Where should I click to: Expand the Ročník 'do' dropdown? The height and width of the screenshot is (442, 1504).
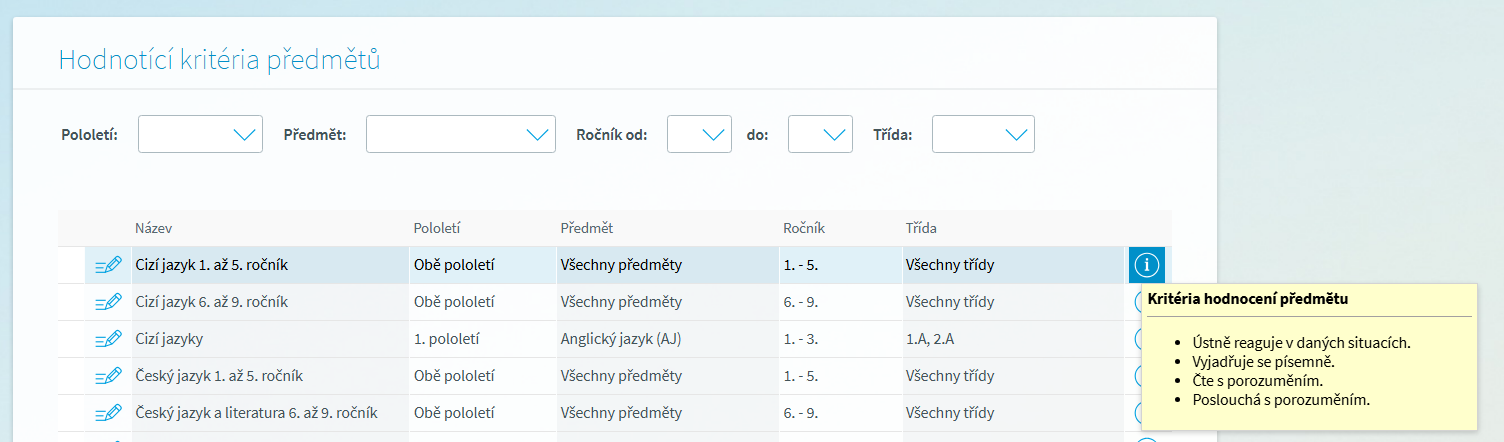(820, 134)
